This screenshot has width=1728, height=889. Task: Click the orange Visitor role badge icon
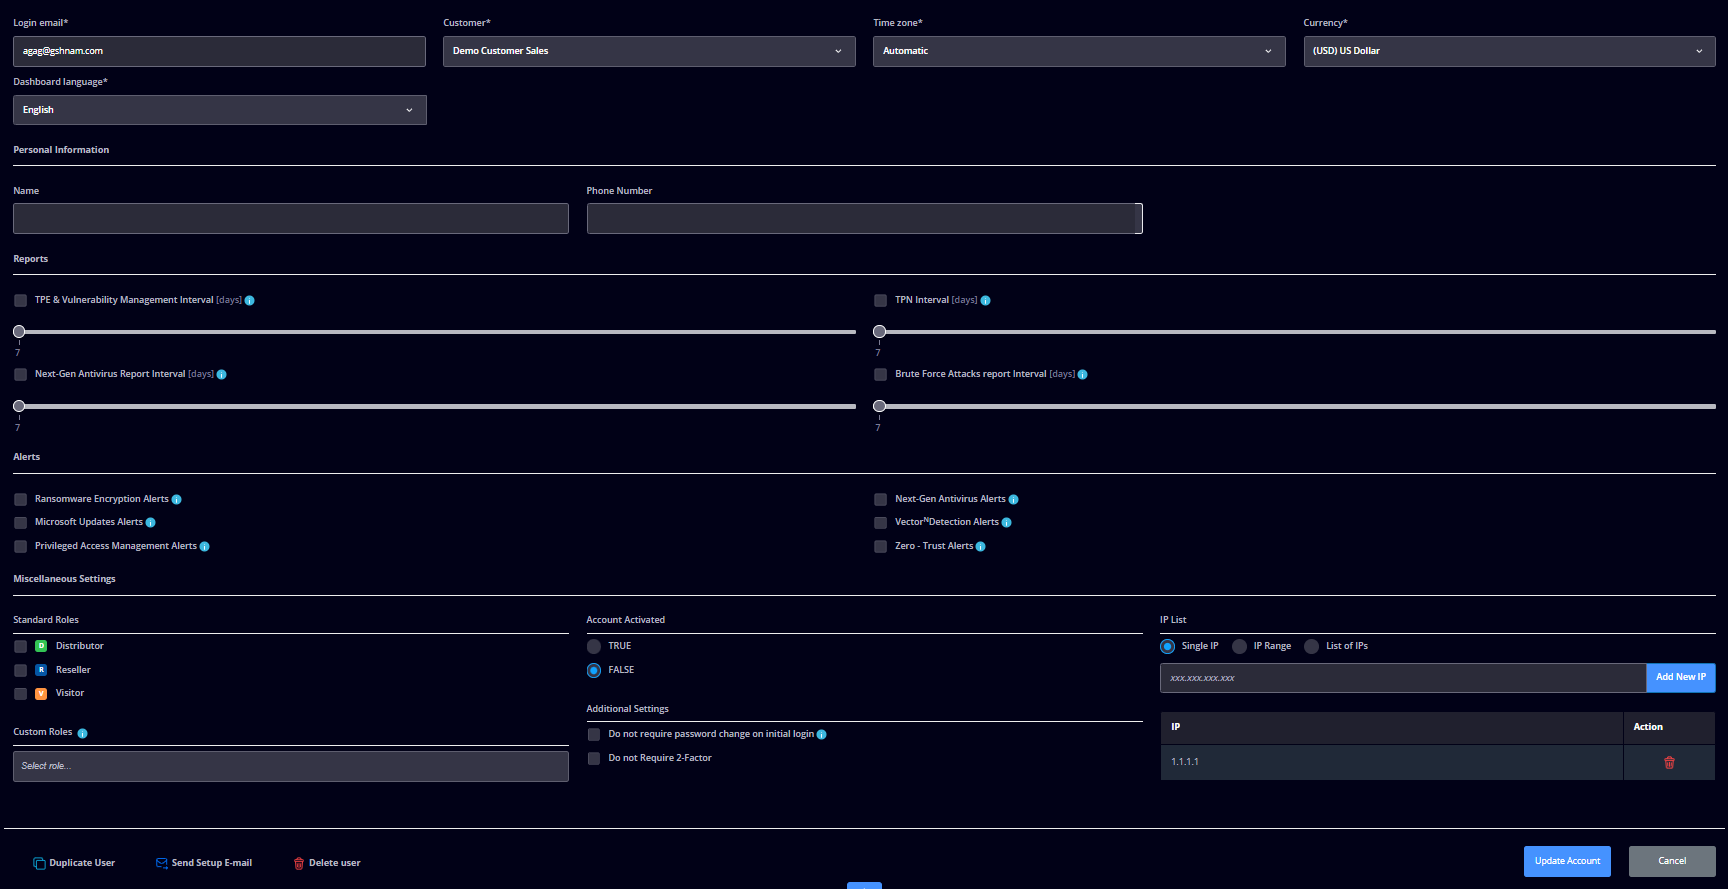coord(41,693)
